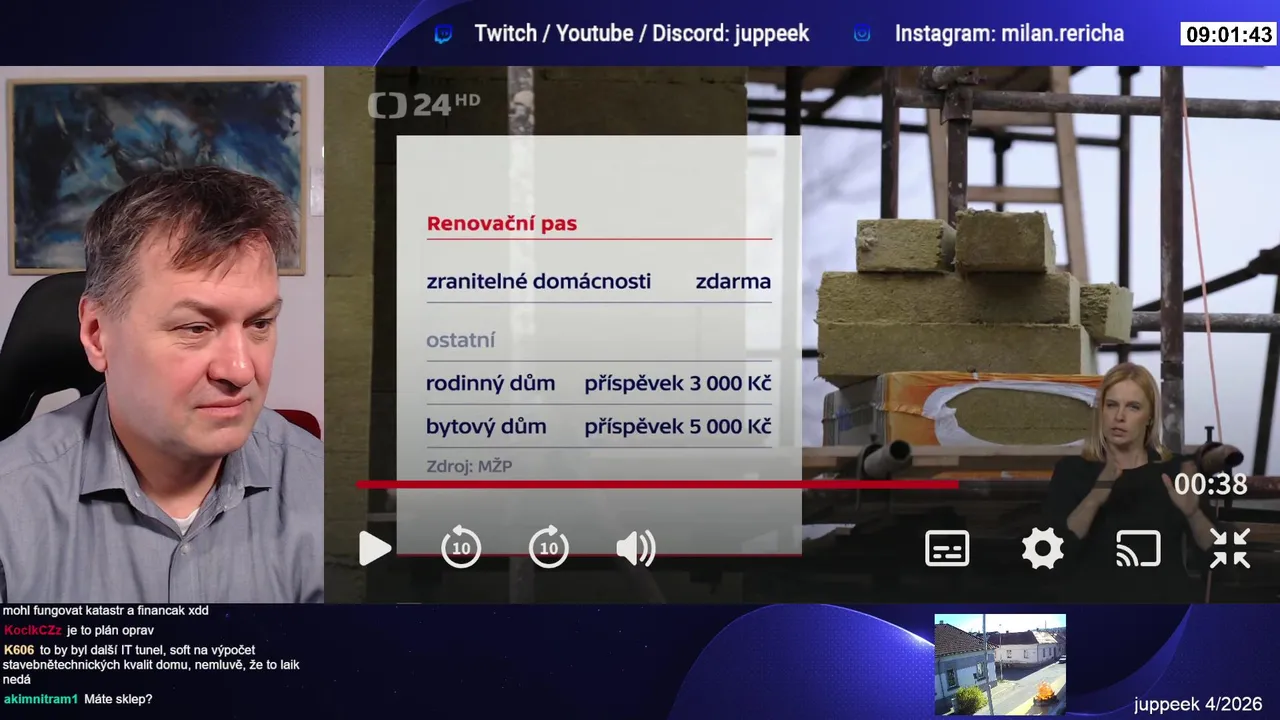Click the 'Zdroj: MŽP' source text
Viewport: 1280px width, 720px height.
(x=469, y=466)
